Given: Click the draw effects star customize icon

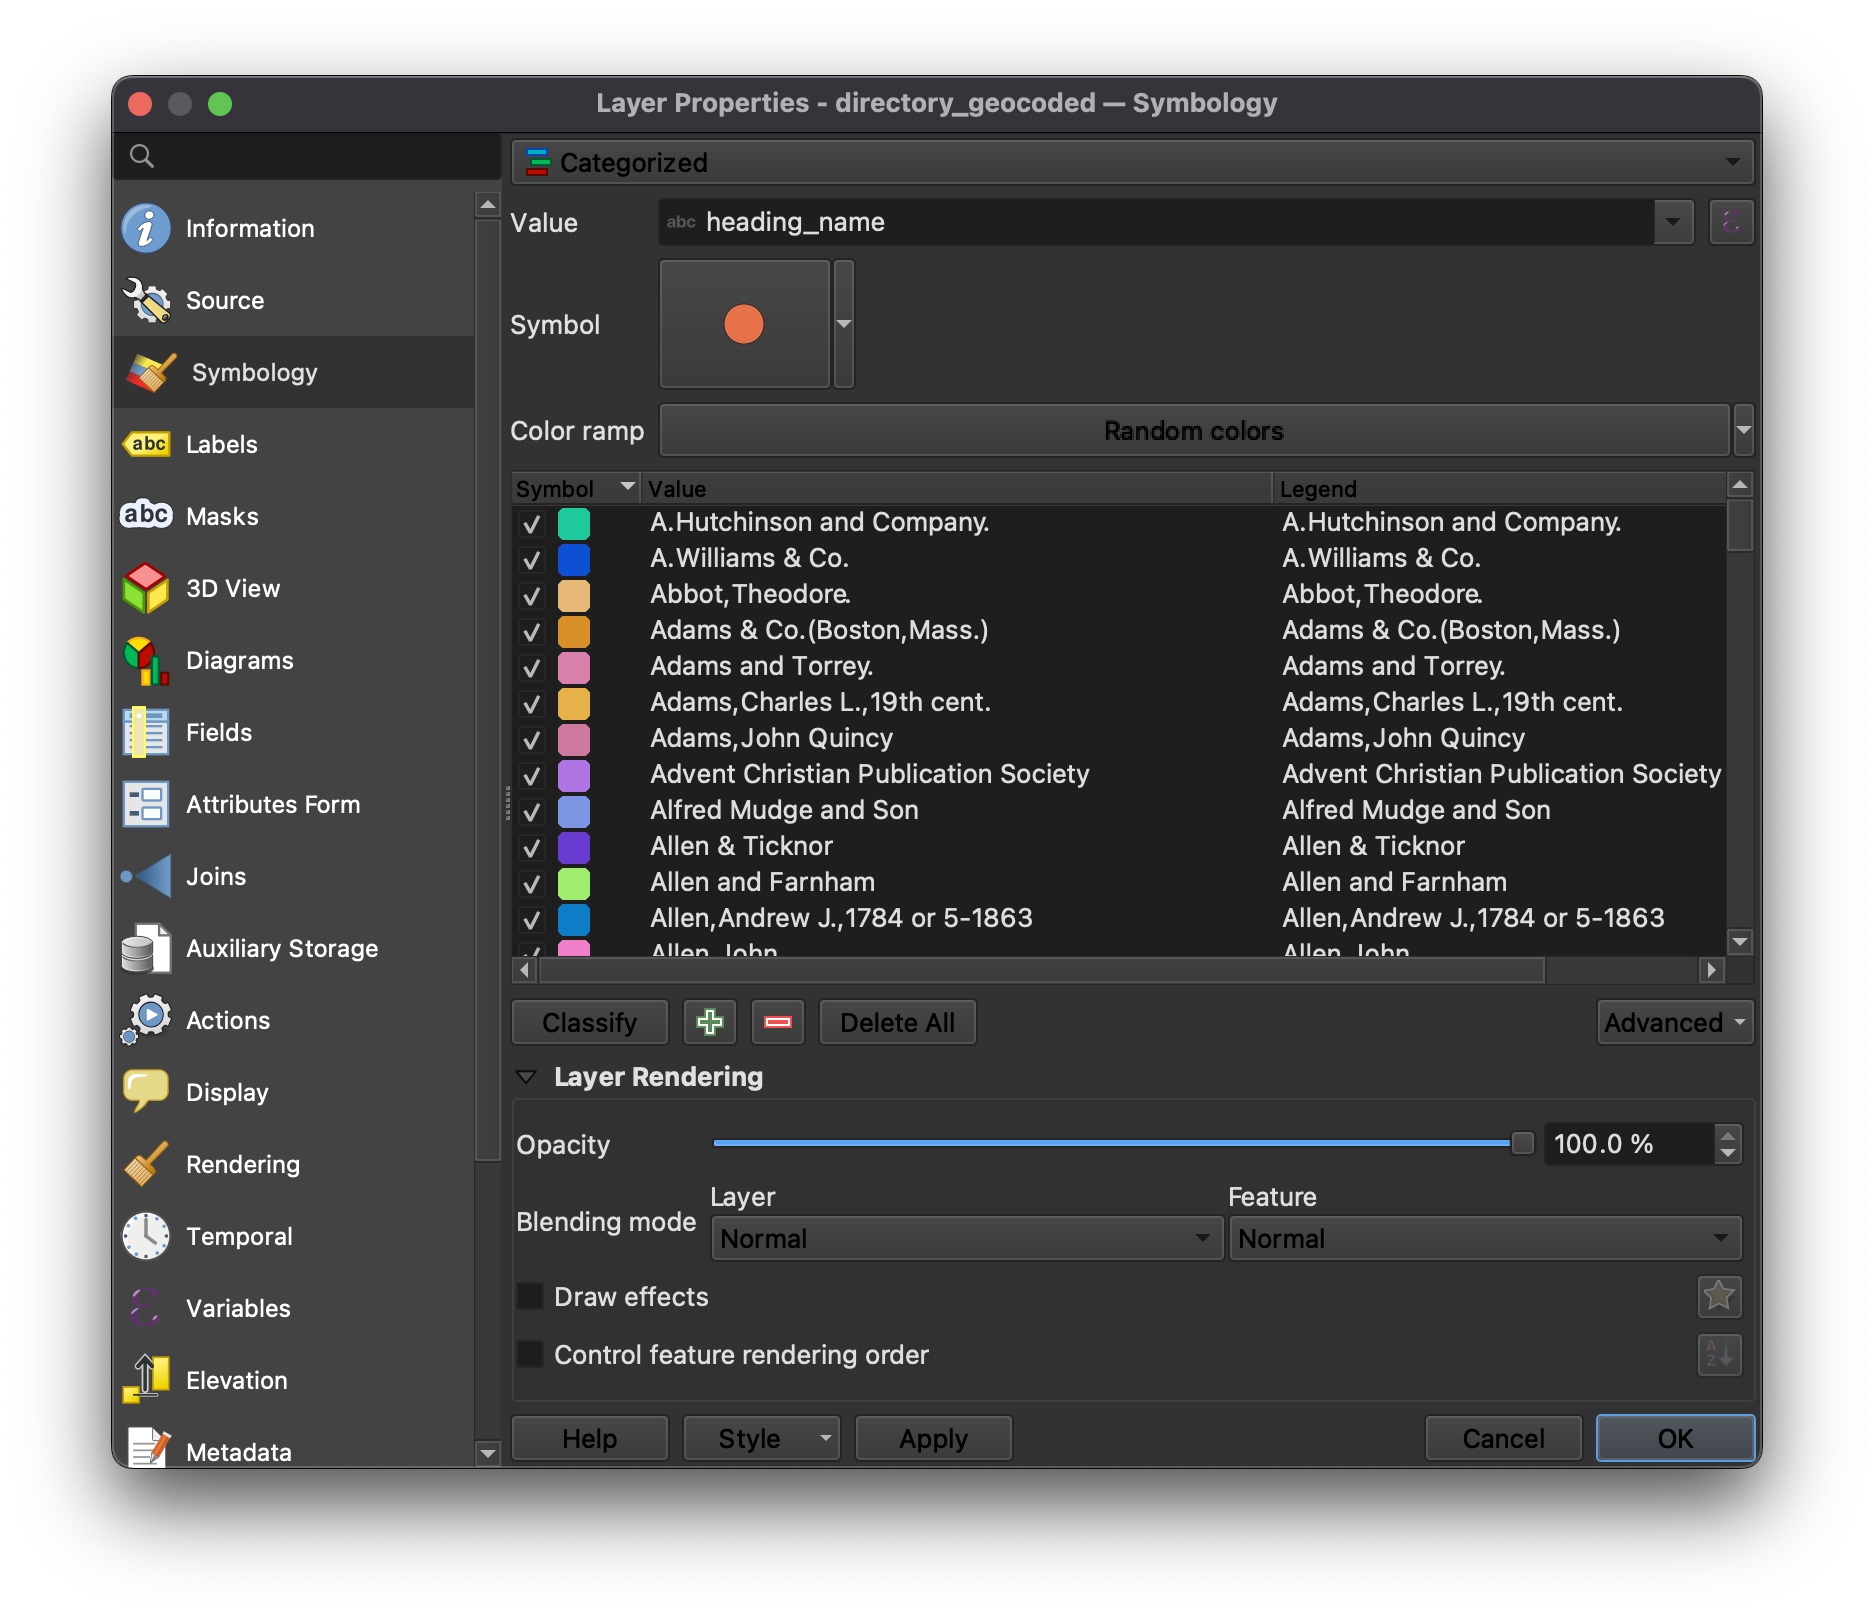Looking at the screenshot, I should (x=1719, y=1297).
